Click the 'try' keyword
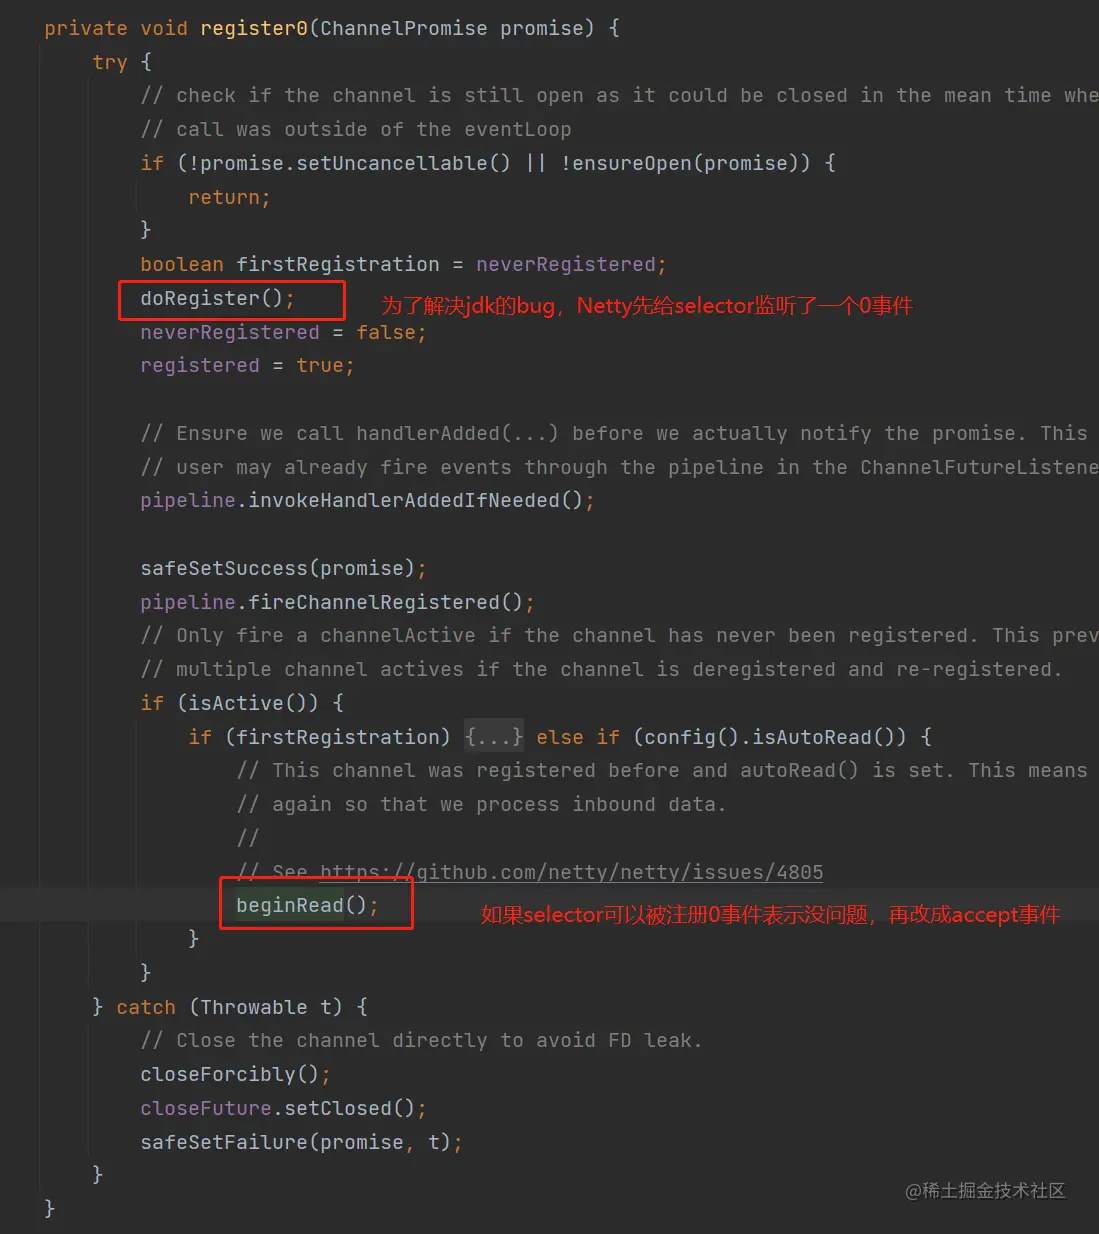This screenshot has width=1099, height=1234. pos(110,62)
